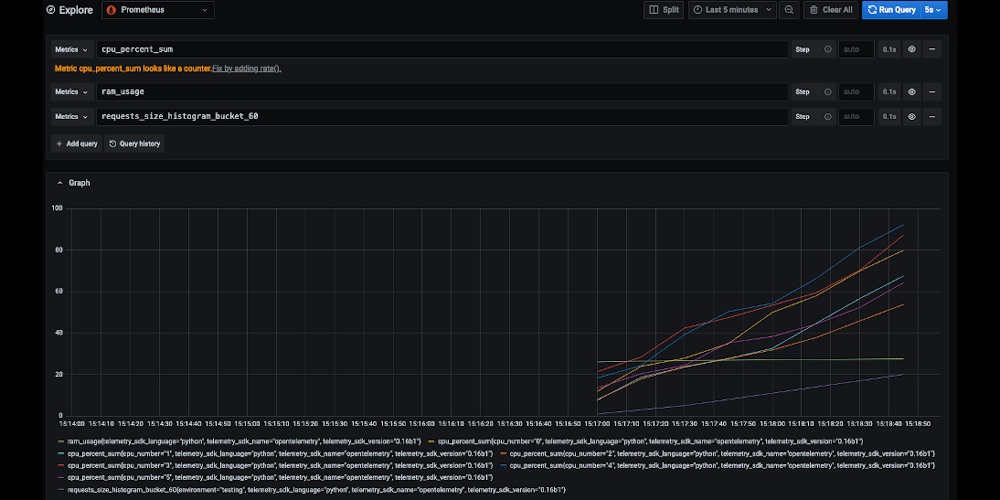Screen dimensions: 1000x500
Task: Click the Step info icon for ram_usage
Action: tap(827, 92)
